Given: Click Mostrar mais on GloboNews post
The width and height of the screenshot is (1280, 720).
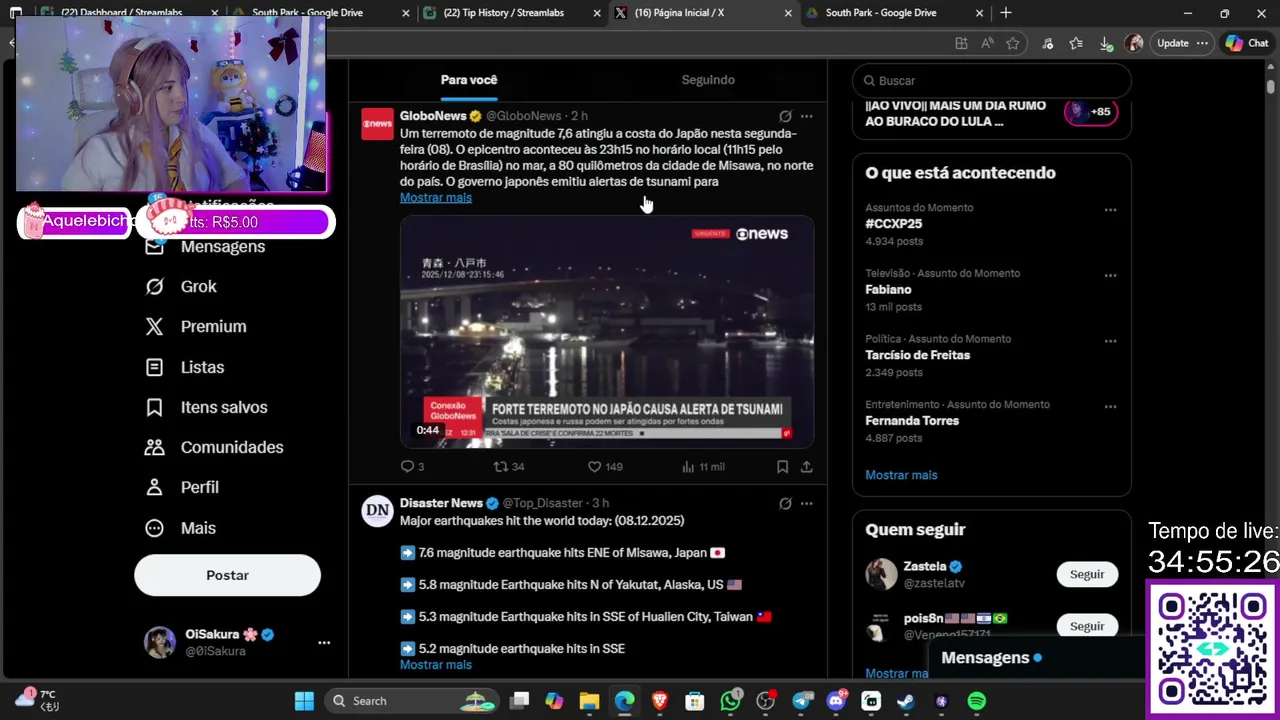Looking at the screenshot, I should click(x=436, y=197).
